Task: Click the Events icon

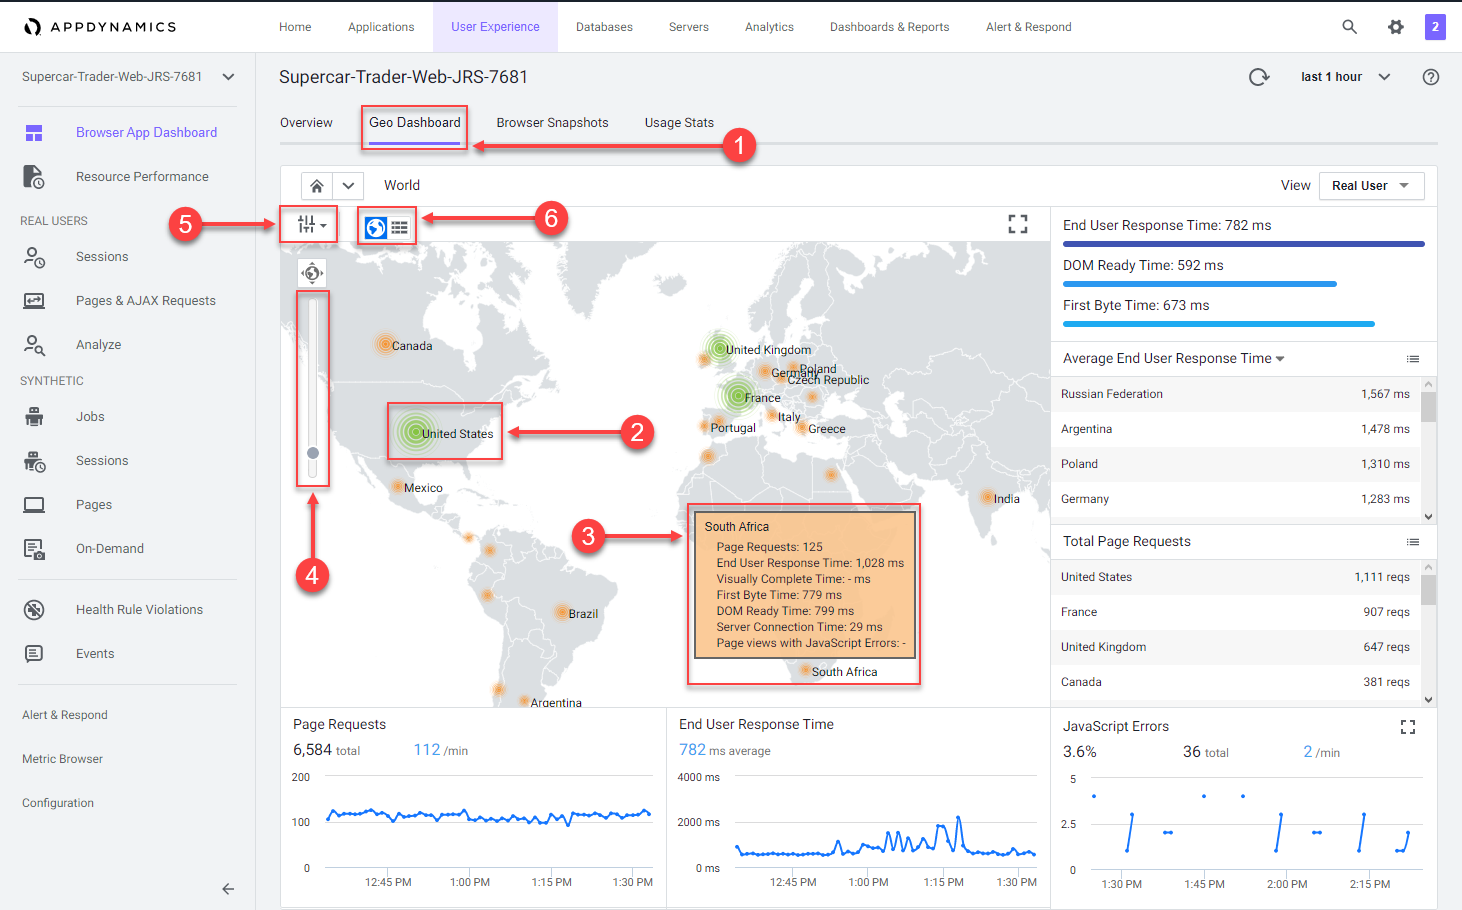Action: tap(34, 654)
